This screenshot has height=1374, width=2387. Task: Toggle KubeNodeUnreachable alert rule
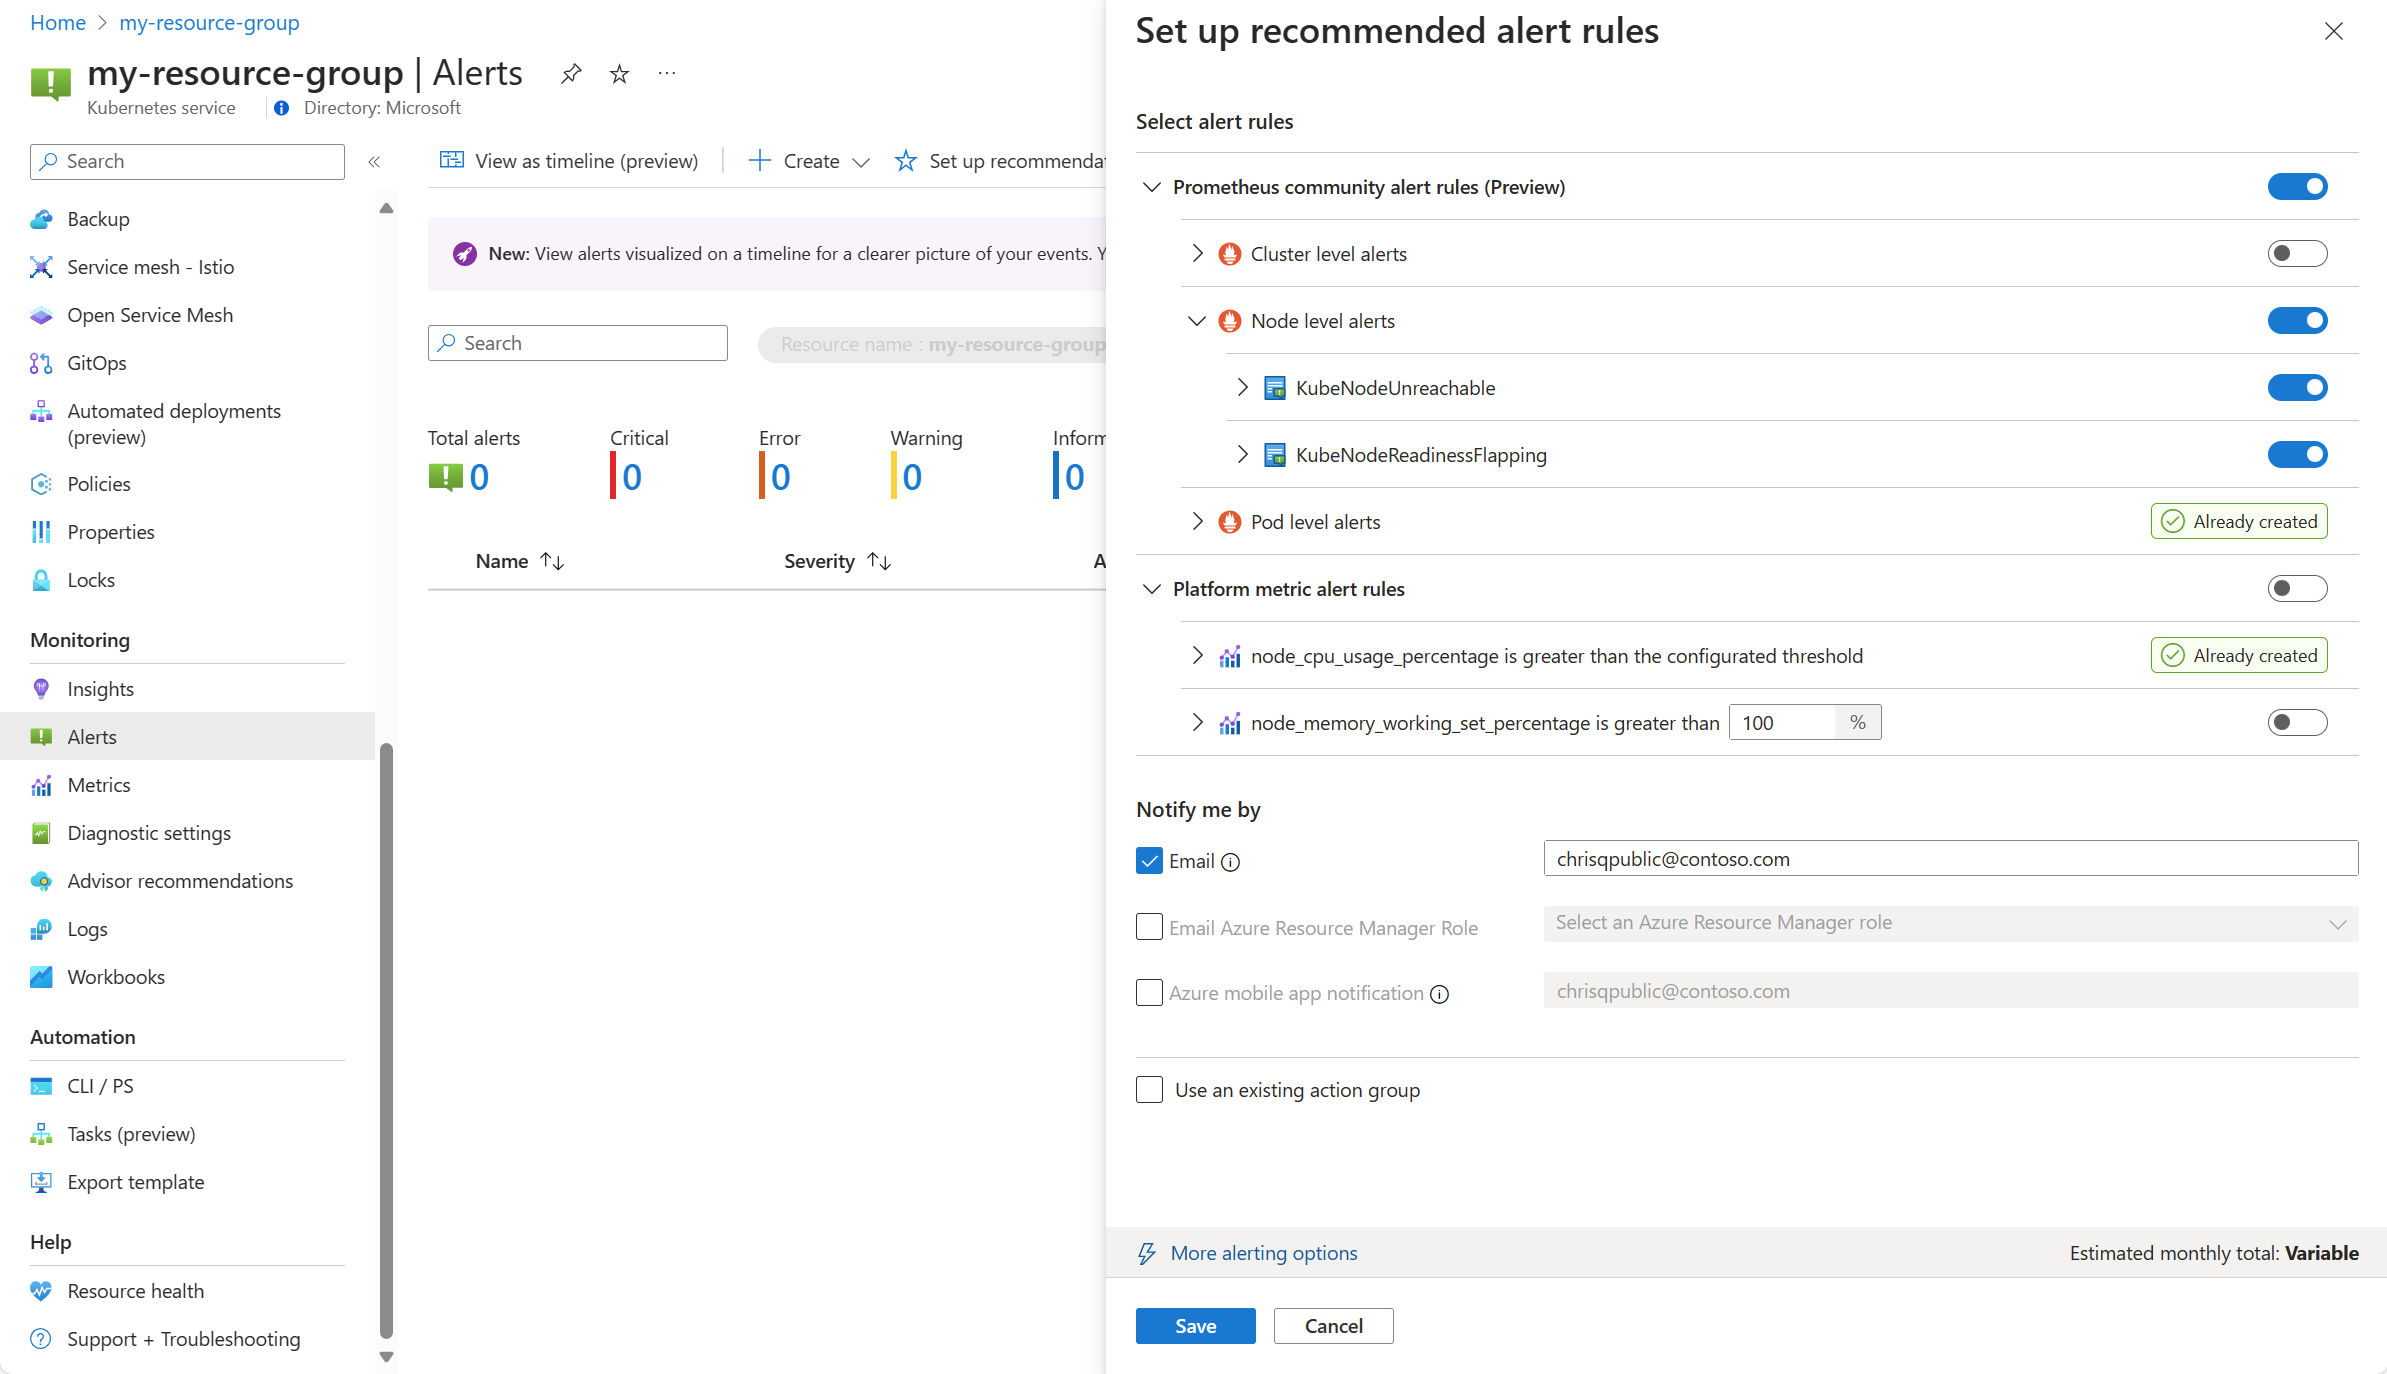2298,387
